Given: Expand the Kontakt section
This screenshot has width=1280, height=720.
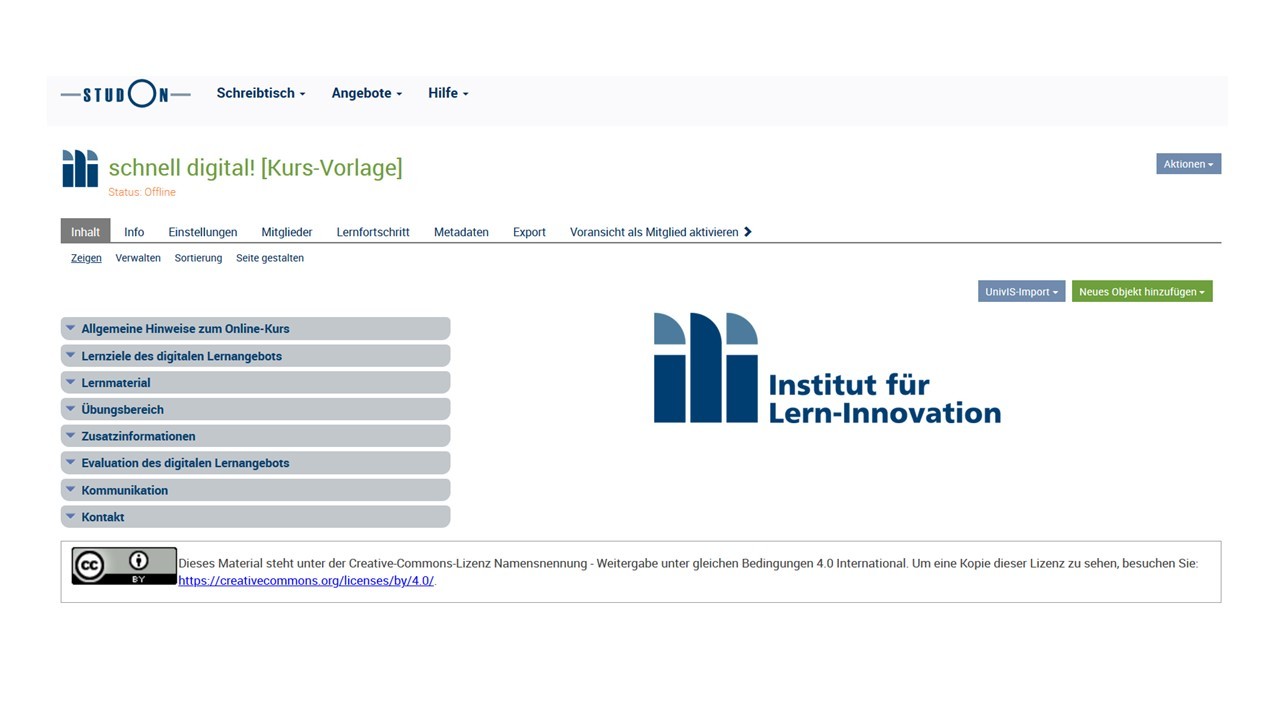Looking at the screenshot, I should [255, 517].
